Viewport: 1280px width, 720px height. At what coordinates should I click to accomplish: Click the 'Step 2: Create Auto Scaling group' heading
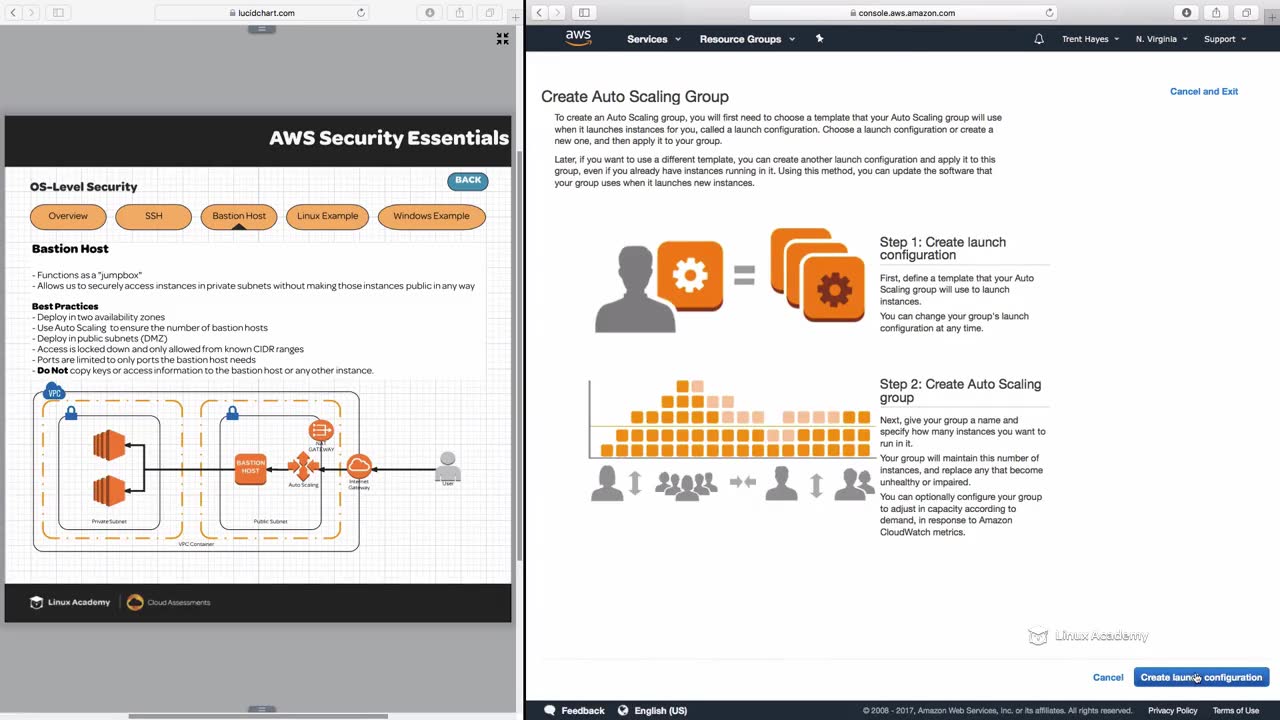point(960,390)
